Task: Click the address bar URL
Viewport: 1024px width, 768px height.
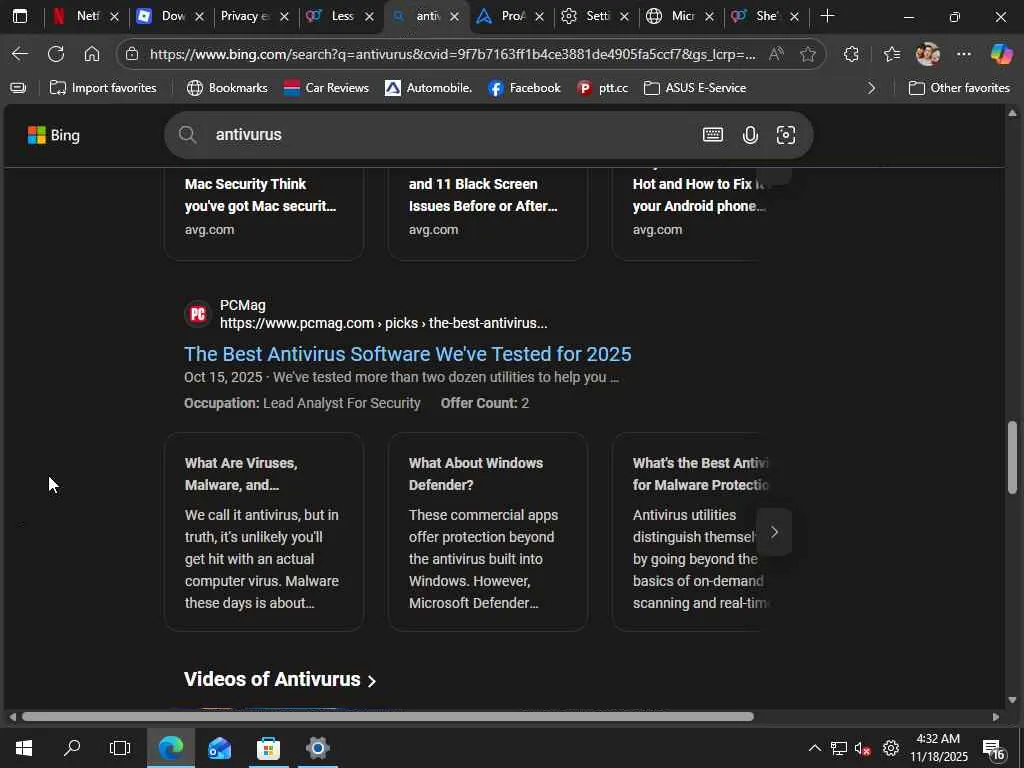Action: (x=452, y=54)
